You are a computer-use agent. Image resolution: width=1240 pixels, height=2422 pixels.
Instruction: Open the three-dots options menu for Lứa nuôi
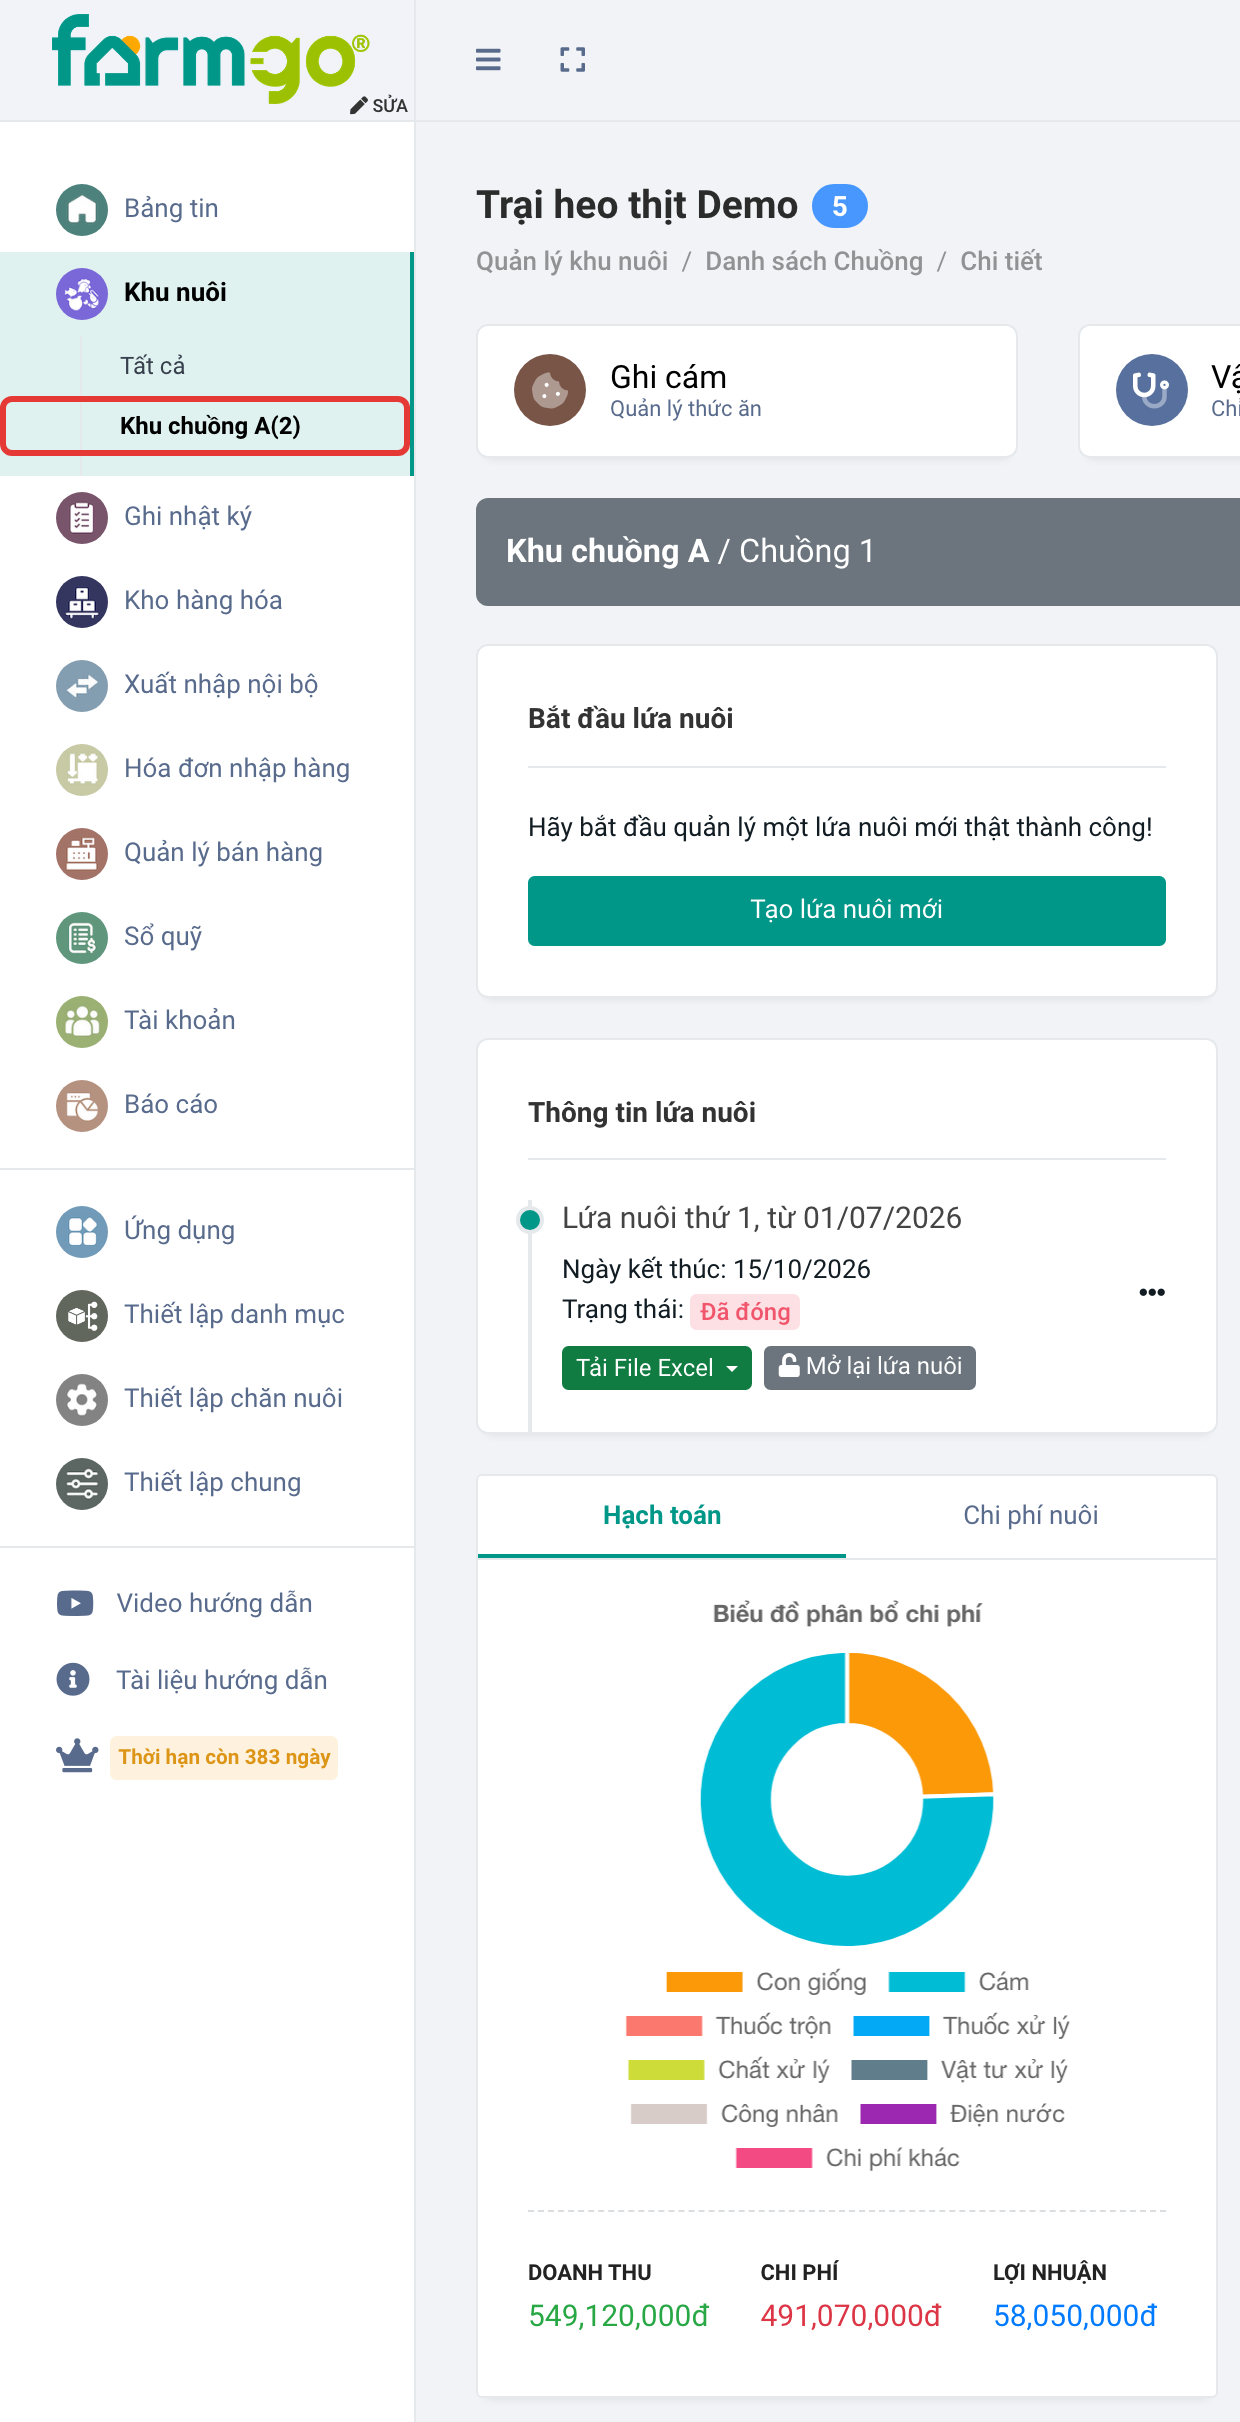(1152, 1292)
